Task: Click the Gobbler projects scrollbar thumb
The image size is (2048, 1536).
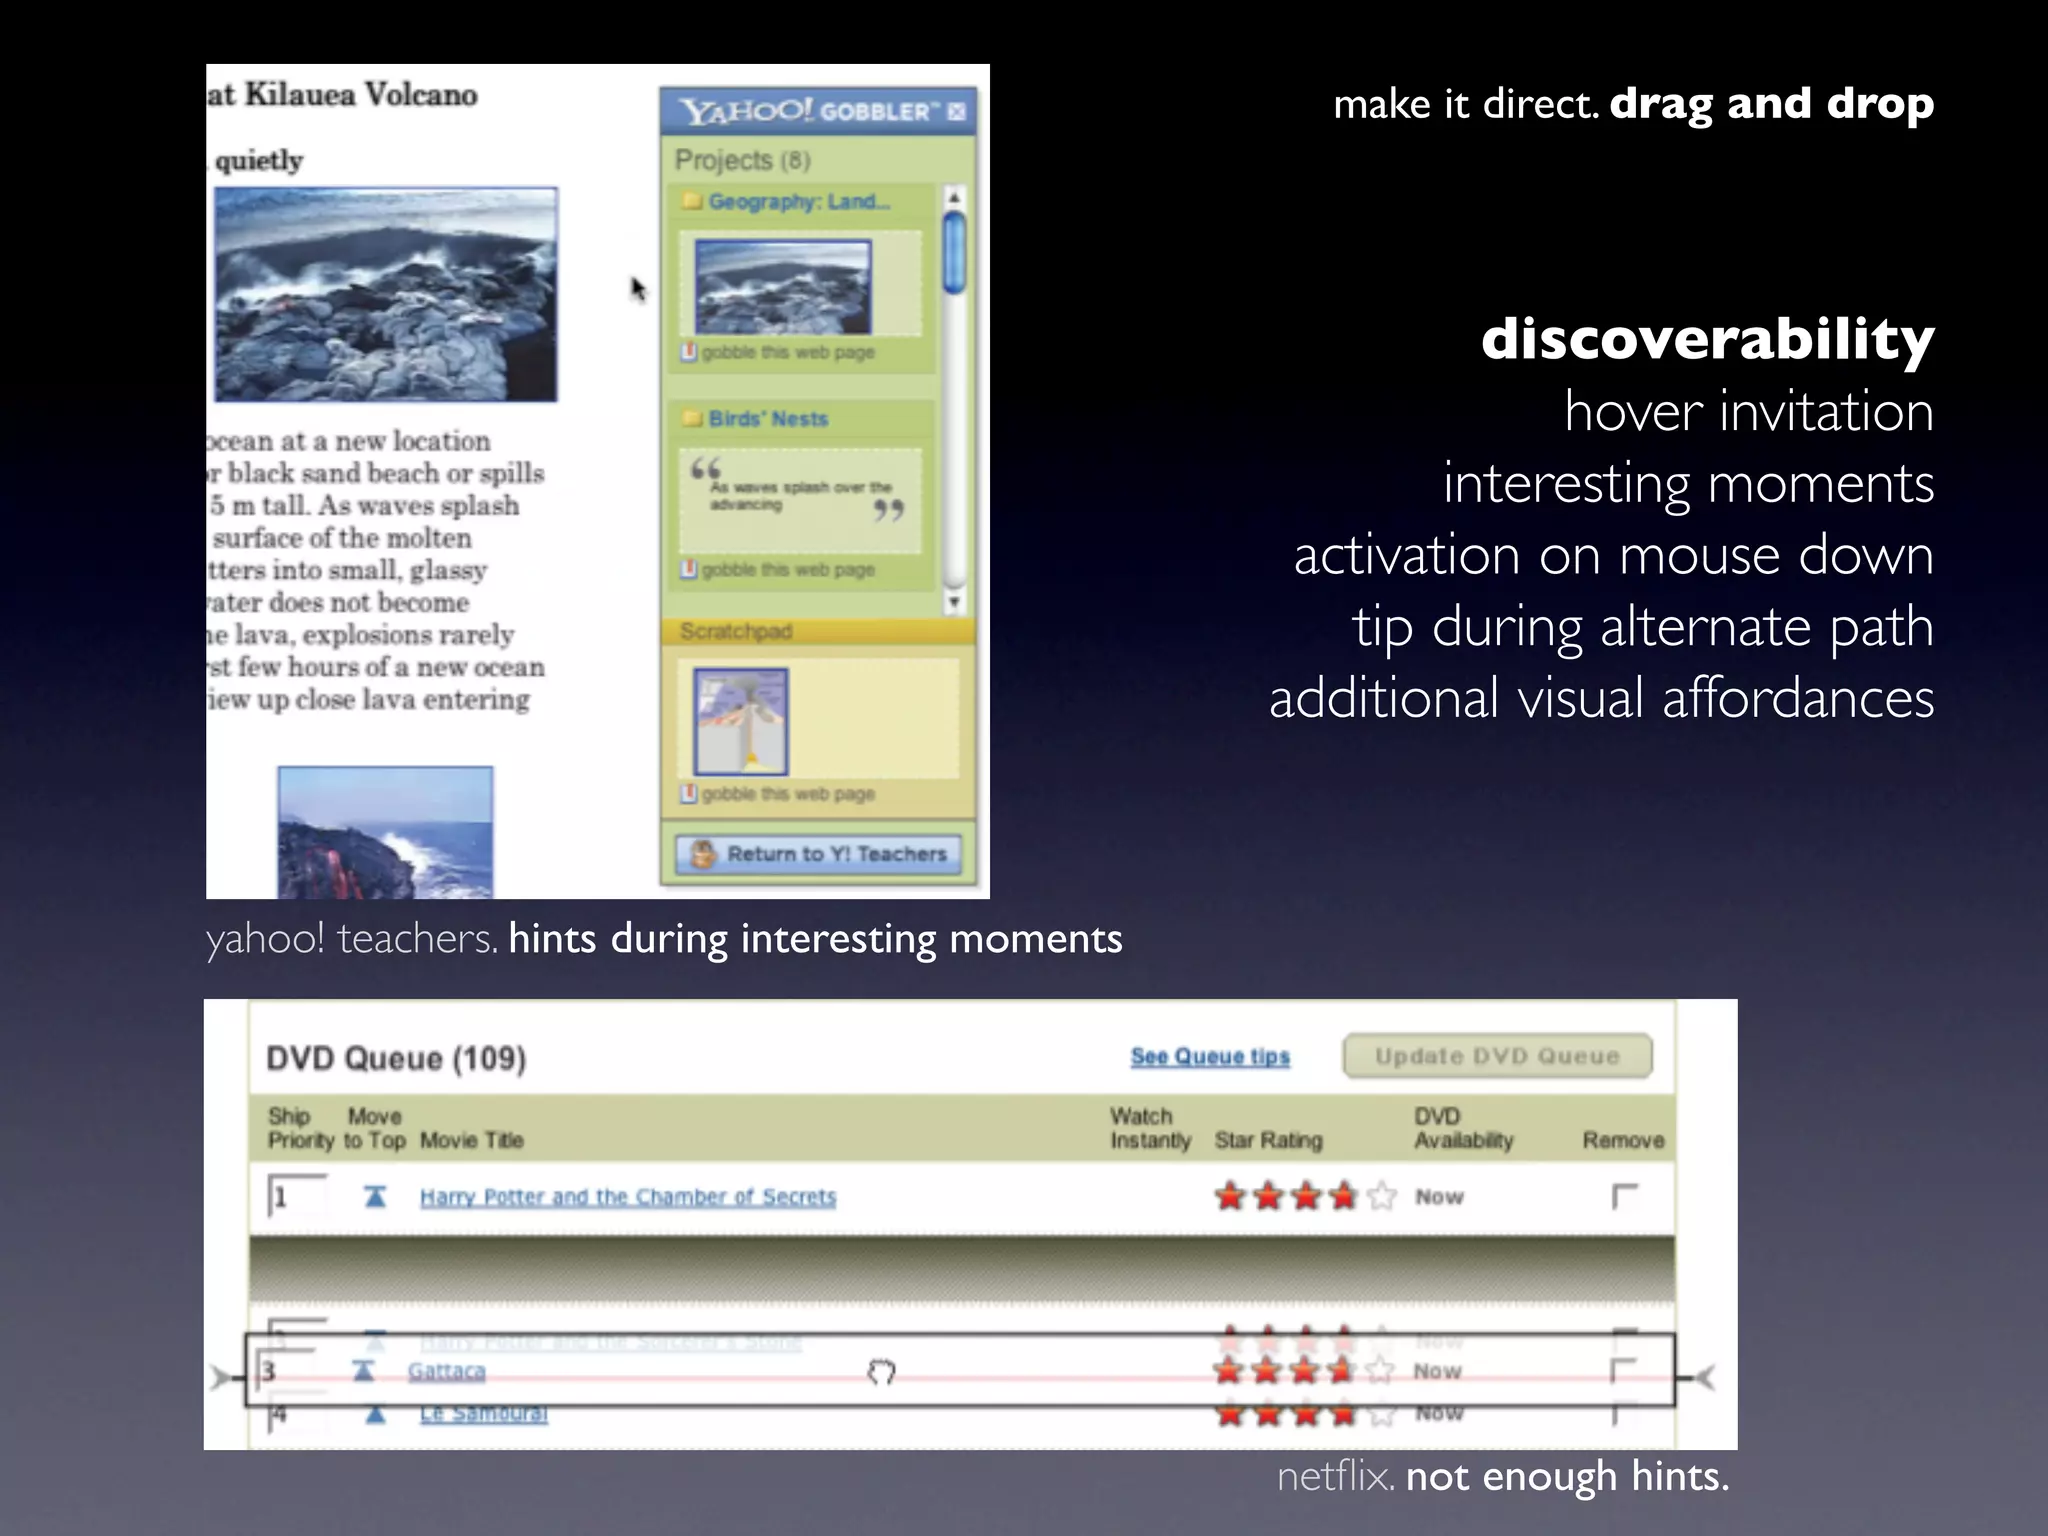Action: 955,252
